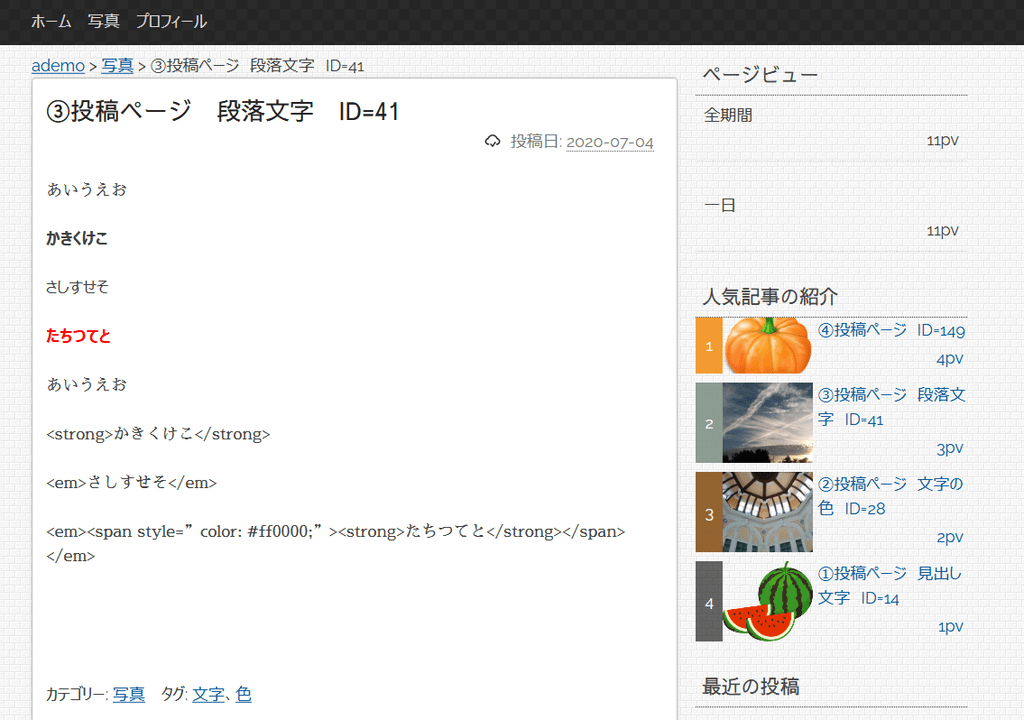
Task: Click the pumpkin thumbnail image
Action: click(x=767, y=345)
